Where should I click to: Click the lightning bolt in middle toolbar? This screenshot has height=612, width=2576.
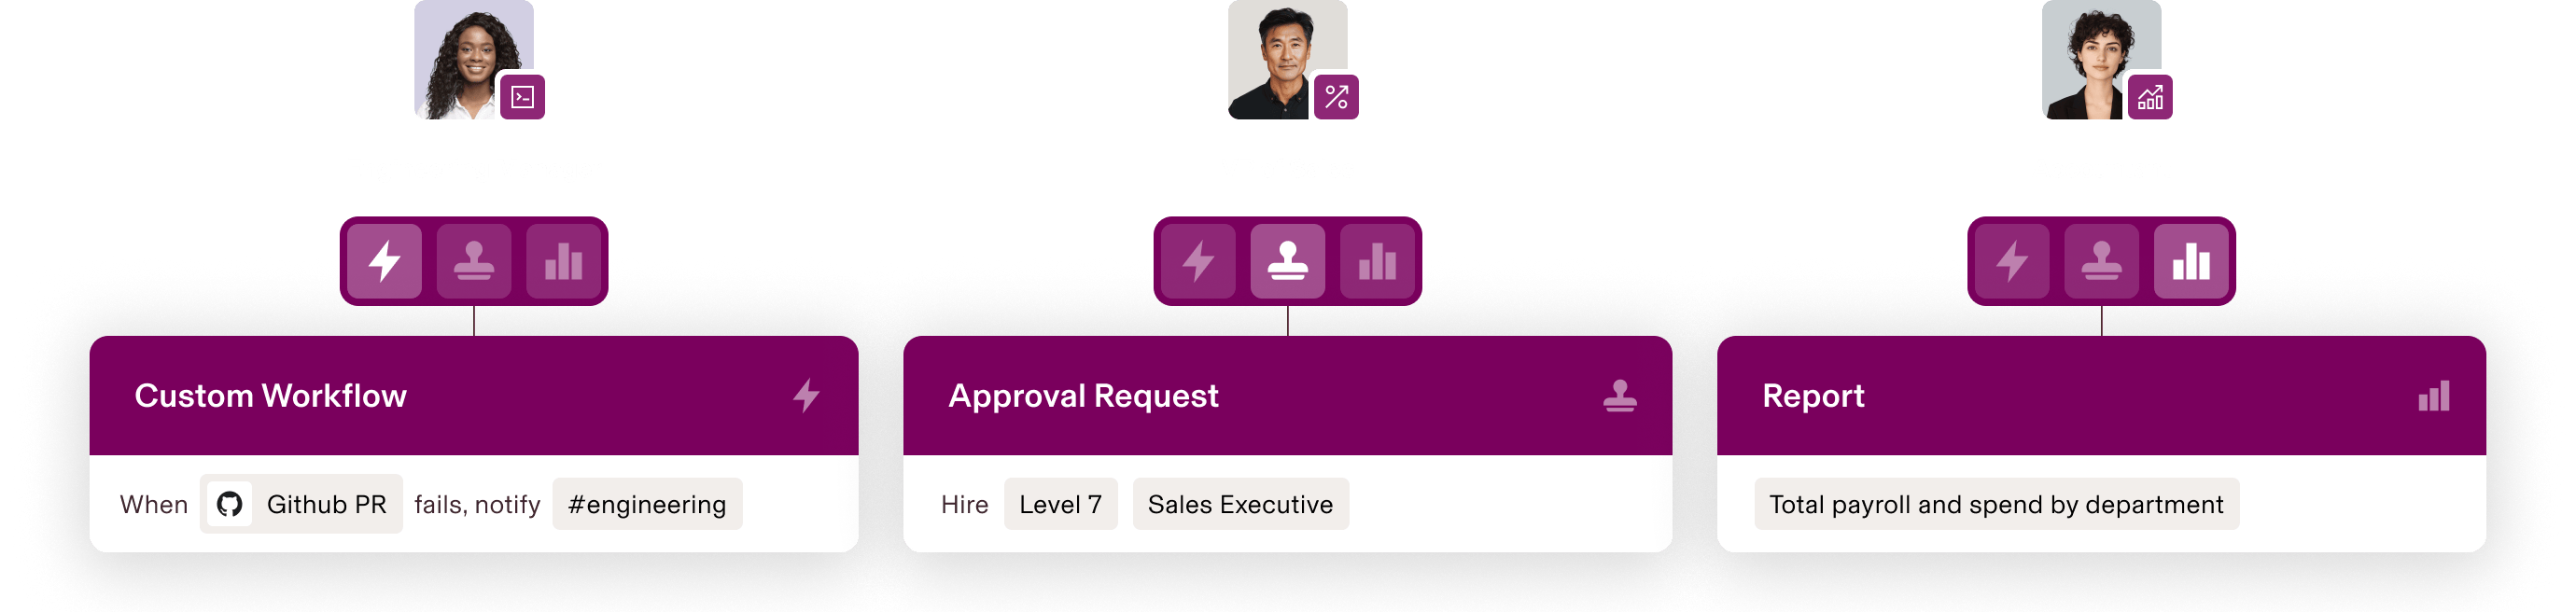click(x=1198, y=261)
